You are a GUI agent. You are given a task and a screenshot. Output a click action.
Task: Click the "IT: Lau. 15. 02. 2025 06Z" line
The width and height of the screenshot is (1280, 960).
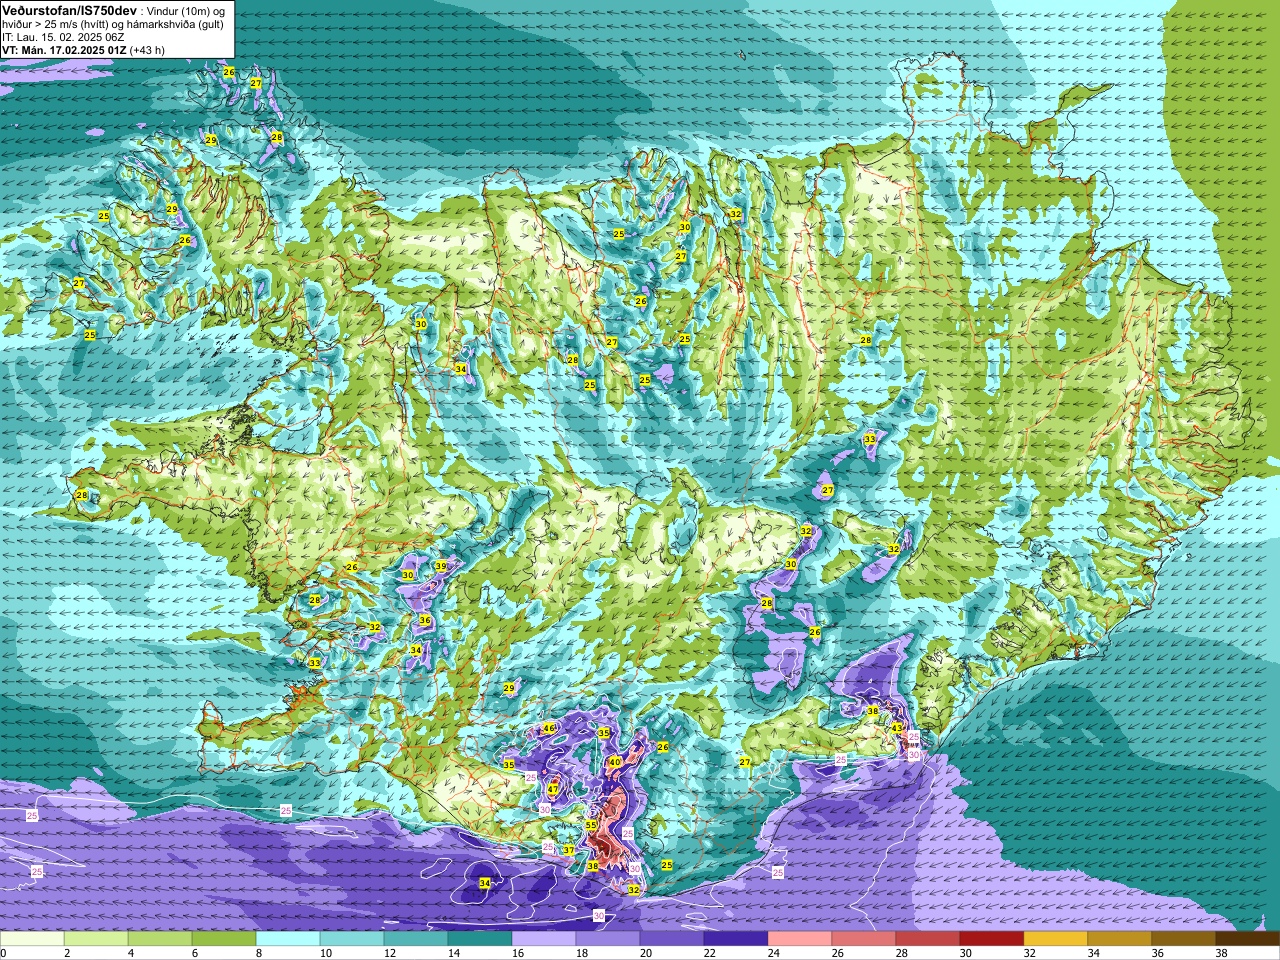tap(63, 37)
